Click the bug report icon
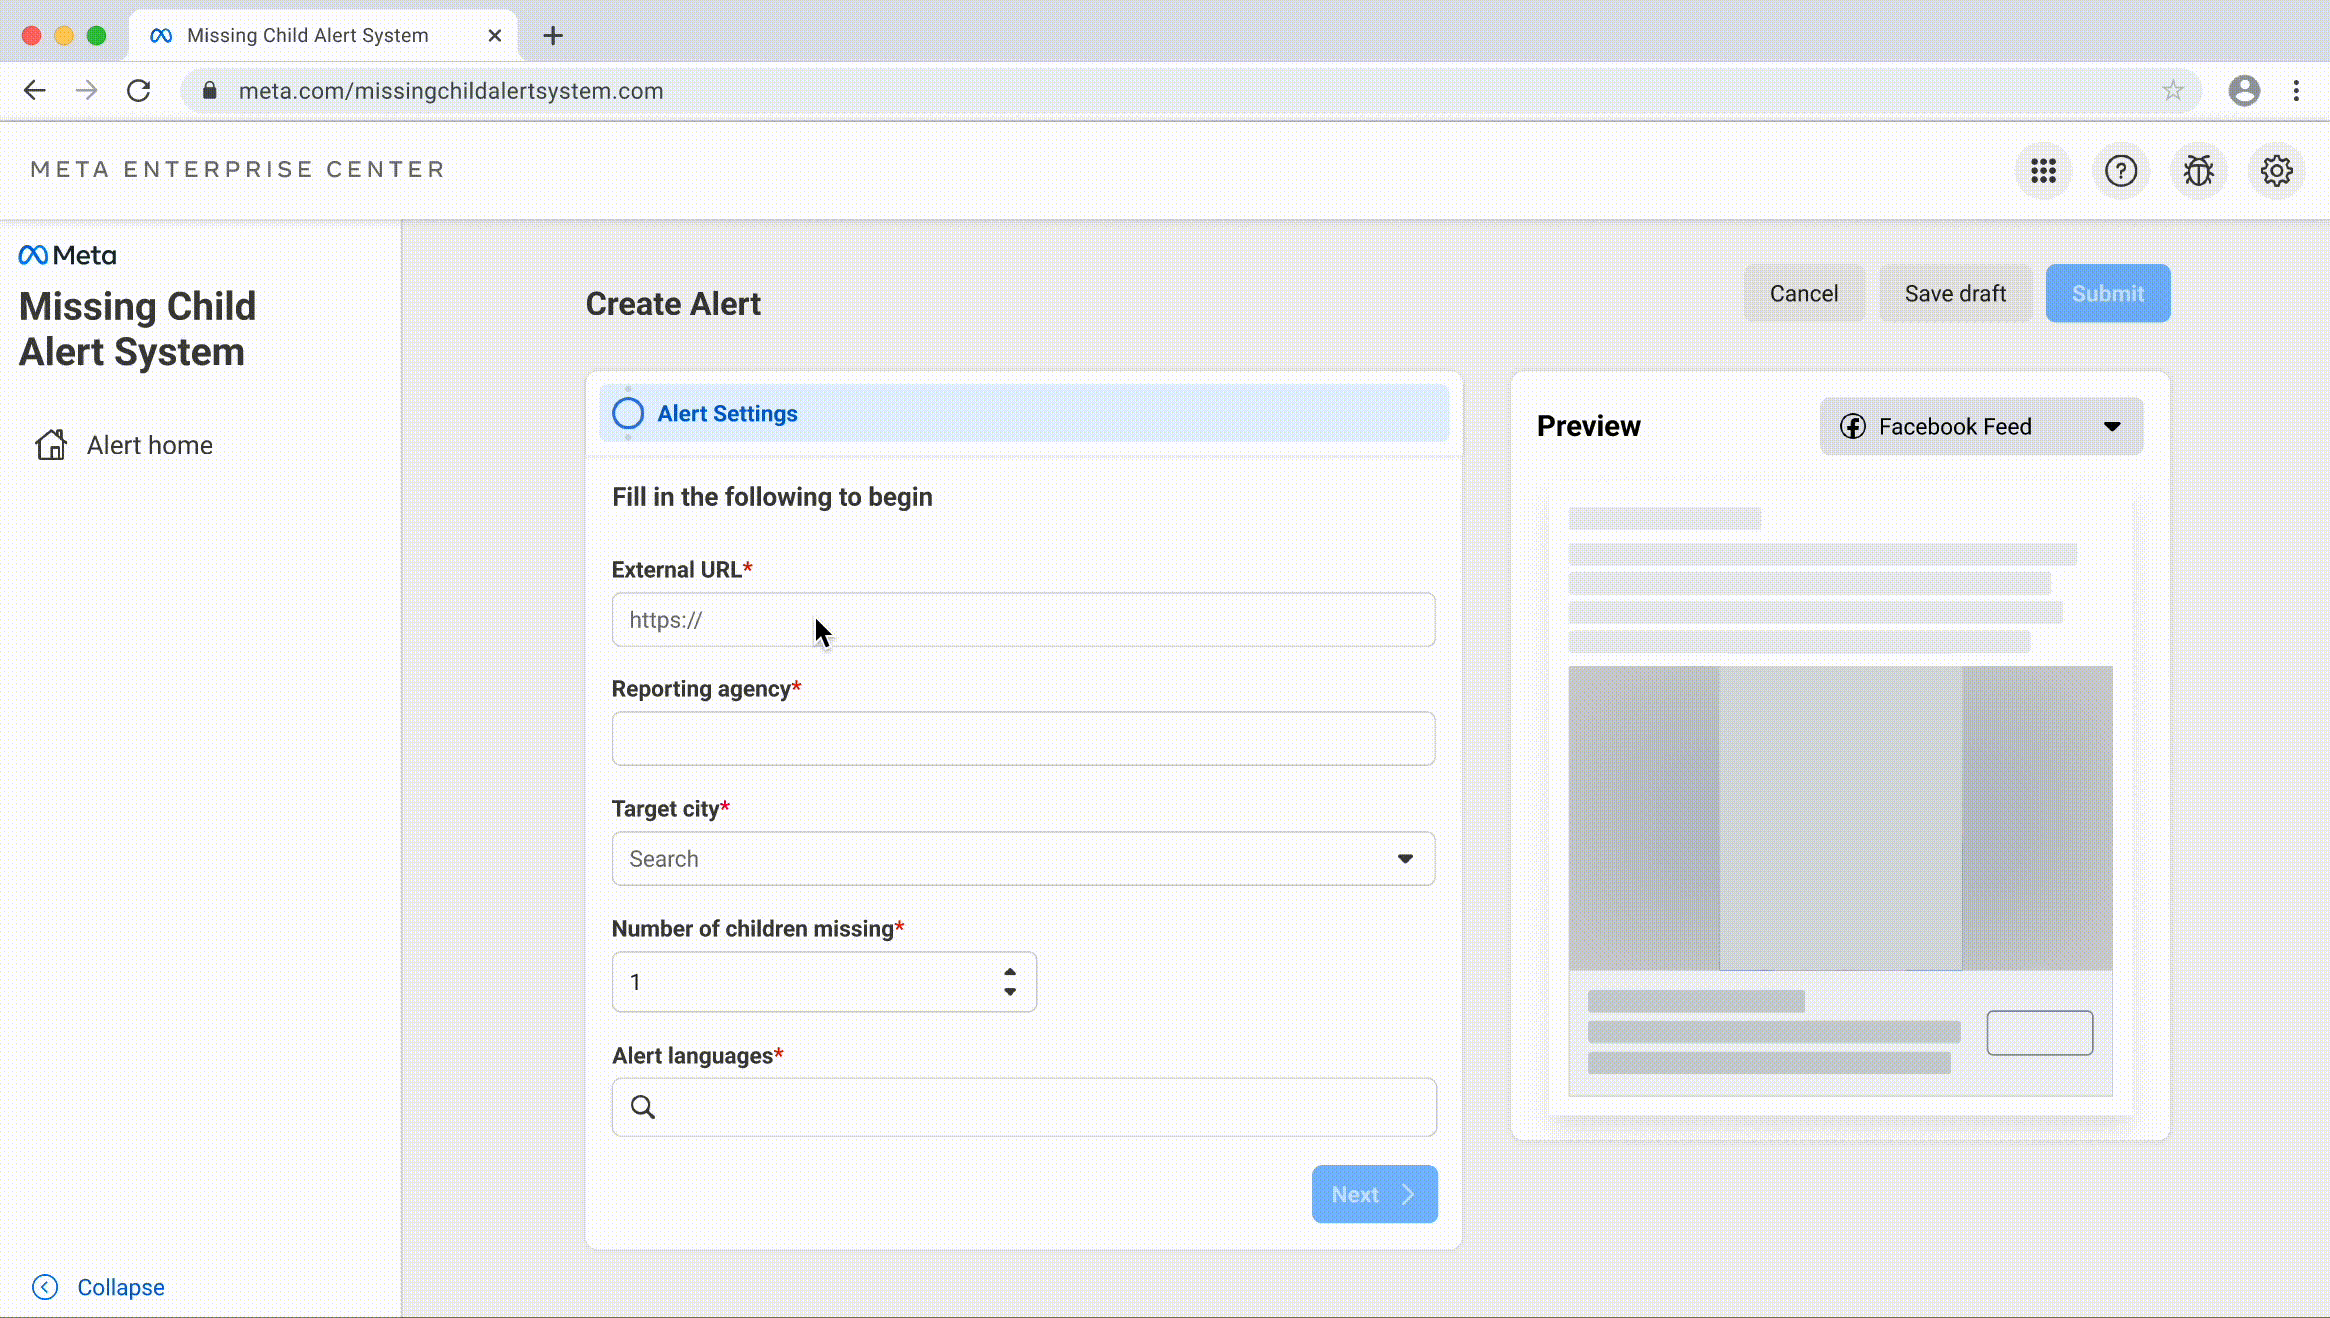This screenshot has width=2330, height=1318. pos(2198,171)
